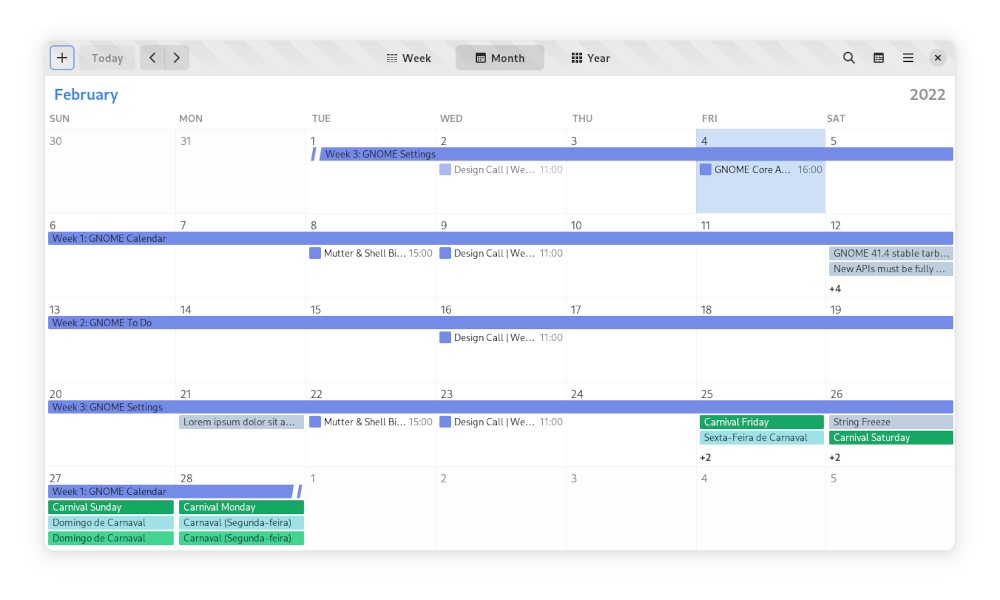Expand +4 more events on the 12th
This screenshot has height=600, width=1000.
click(835, 289)
